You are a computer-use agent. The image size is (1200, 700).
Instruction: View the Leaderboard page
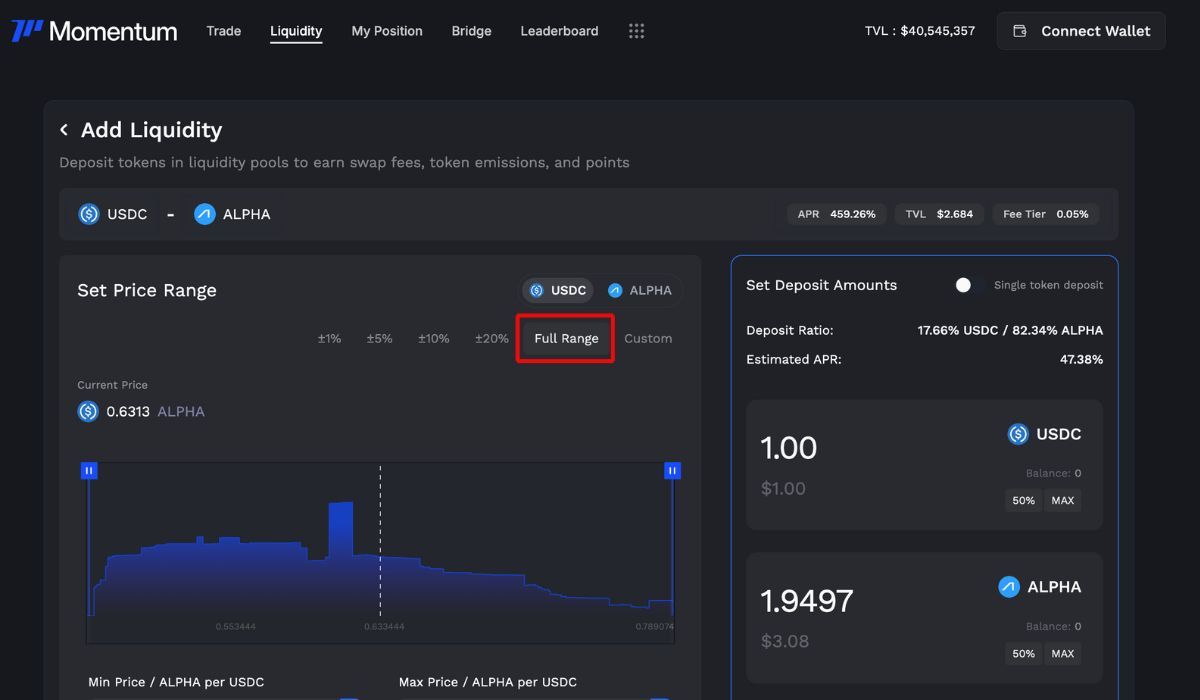559,31
